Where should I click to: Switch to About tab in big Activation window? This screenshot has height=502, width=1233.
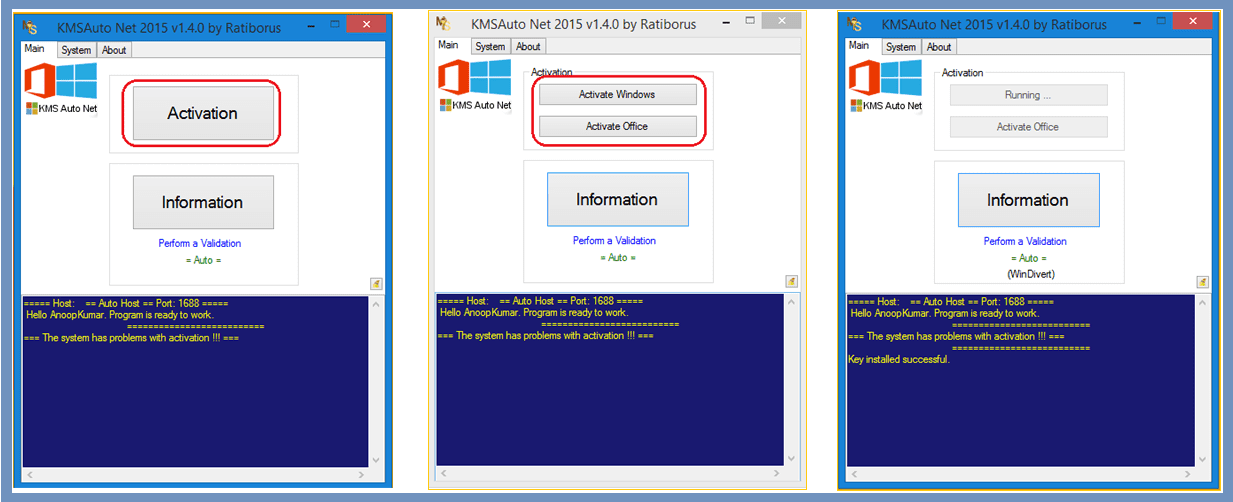point(114,50)
